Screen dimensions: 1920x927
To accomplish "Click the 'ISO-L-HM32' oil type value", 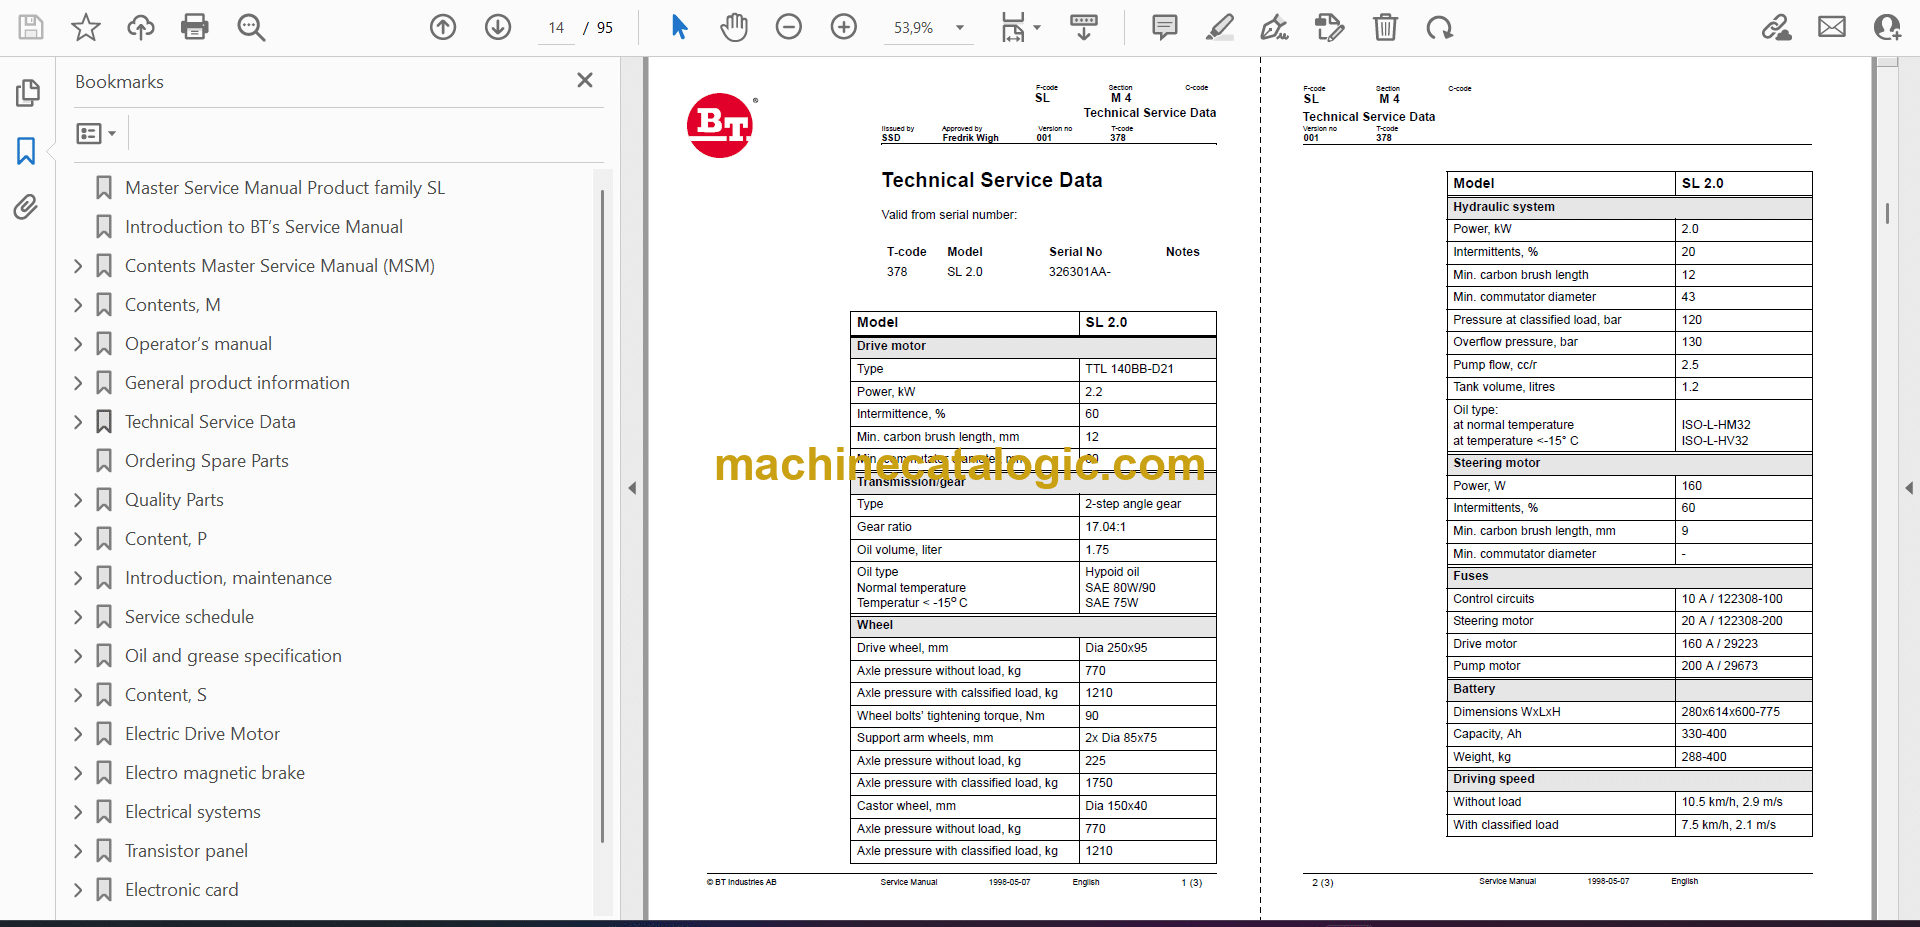I will (1716, 425).
